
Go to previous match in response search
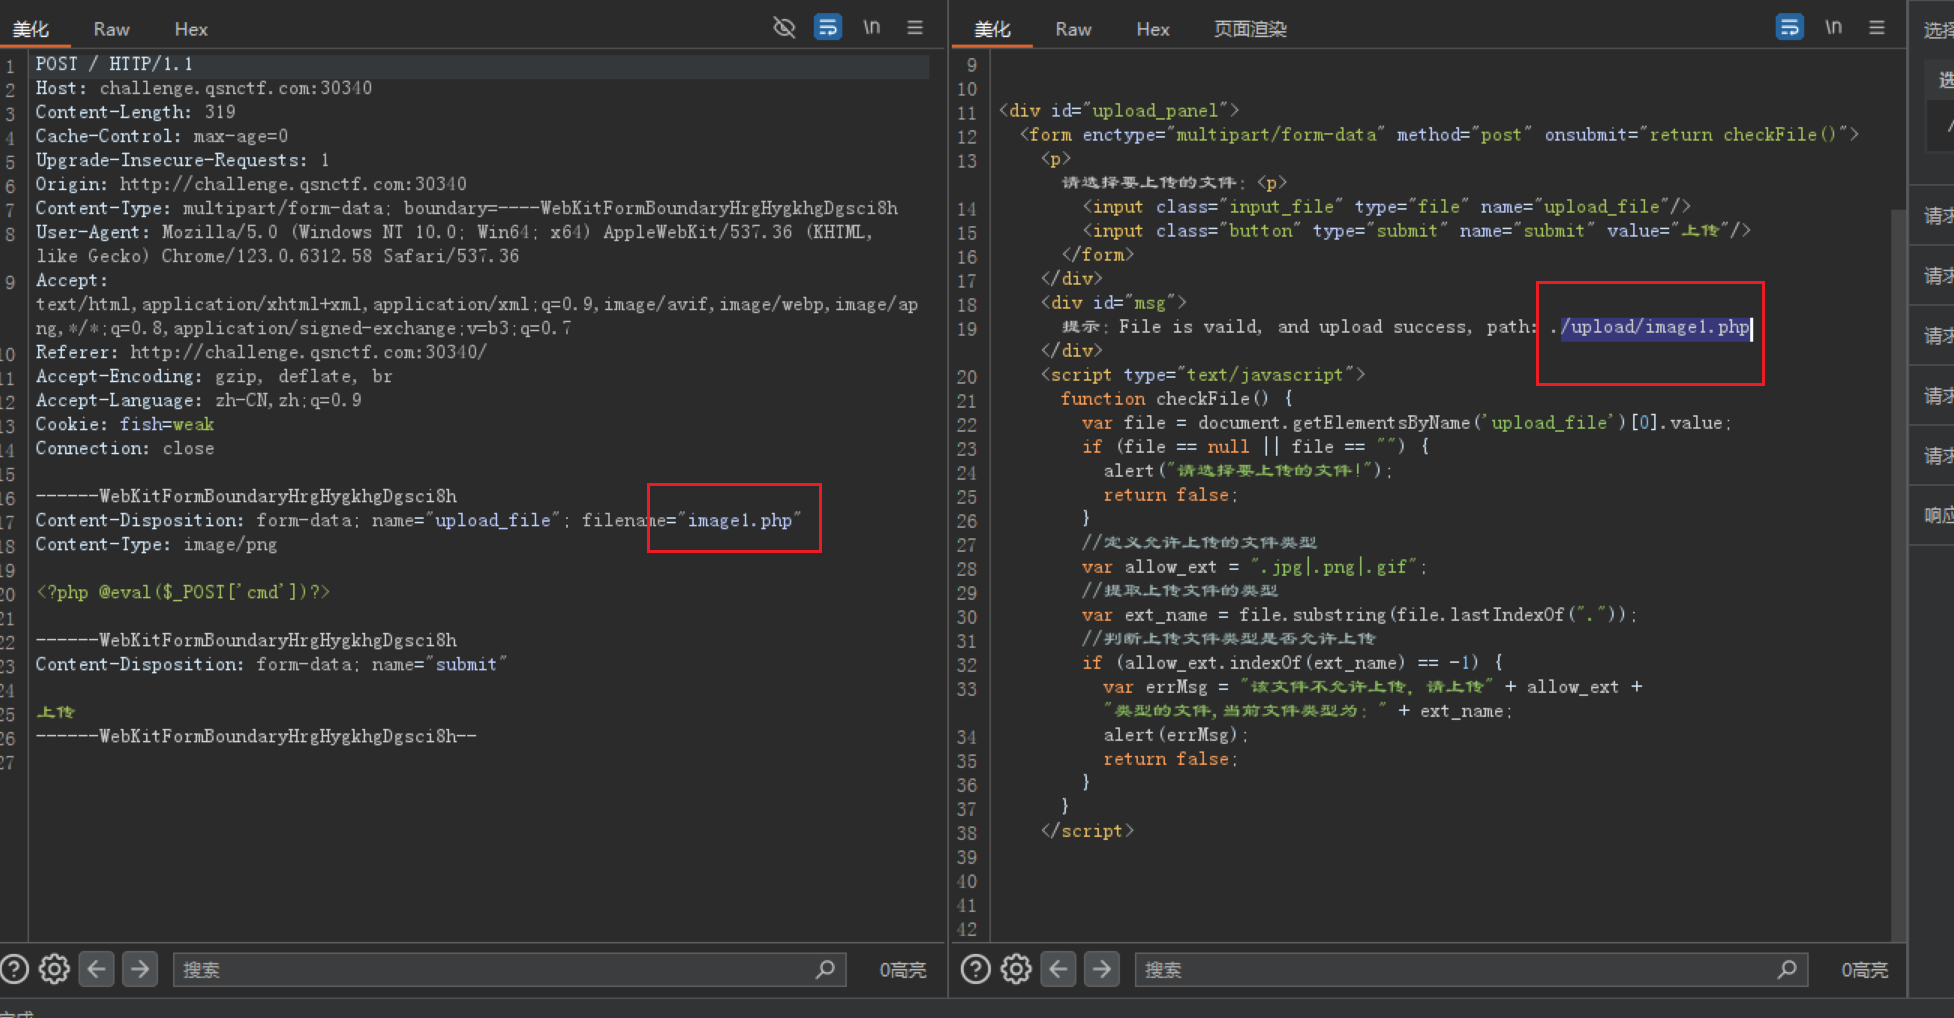pos(1059,969)
